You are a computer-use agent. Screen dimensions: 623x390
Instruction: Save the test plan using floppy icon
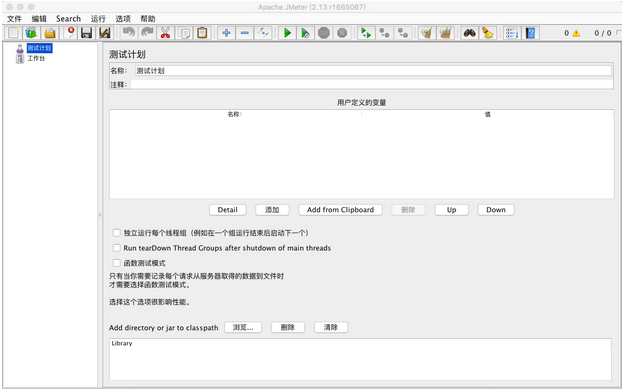coord(86,33)
